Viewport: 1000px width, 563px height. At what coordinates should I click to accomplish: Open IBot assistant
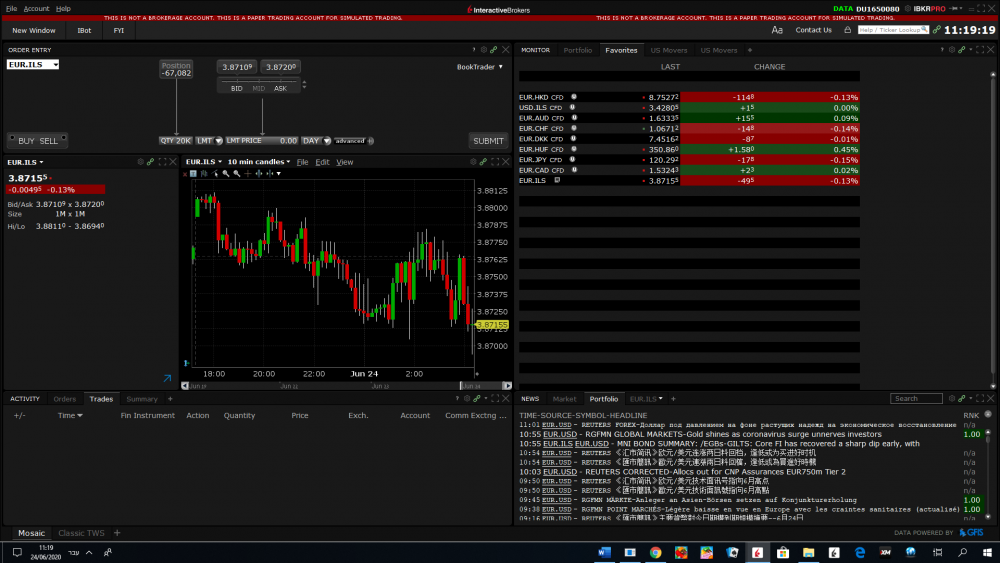[x=84, y=31]
